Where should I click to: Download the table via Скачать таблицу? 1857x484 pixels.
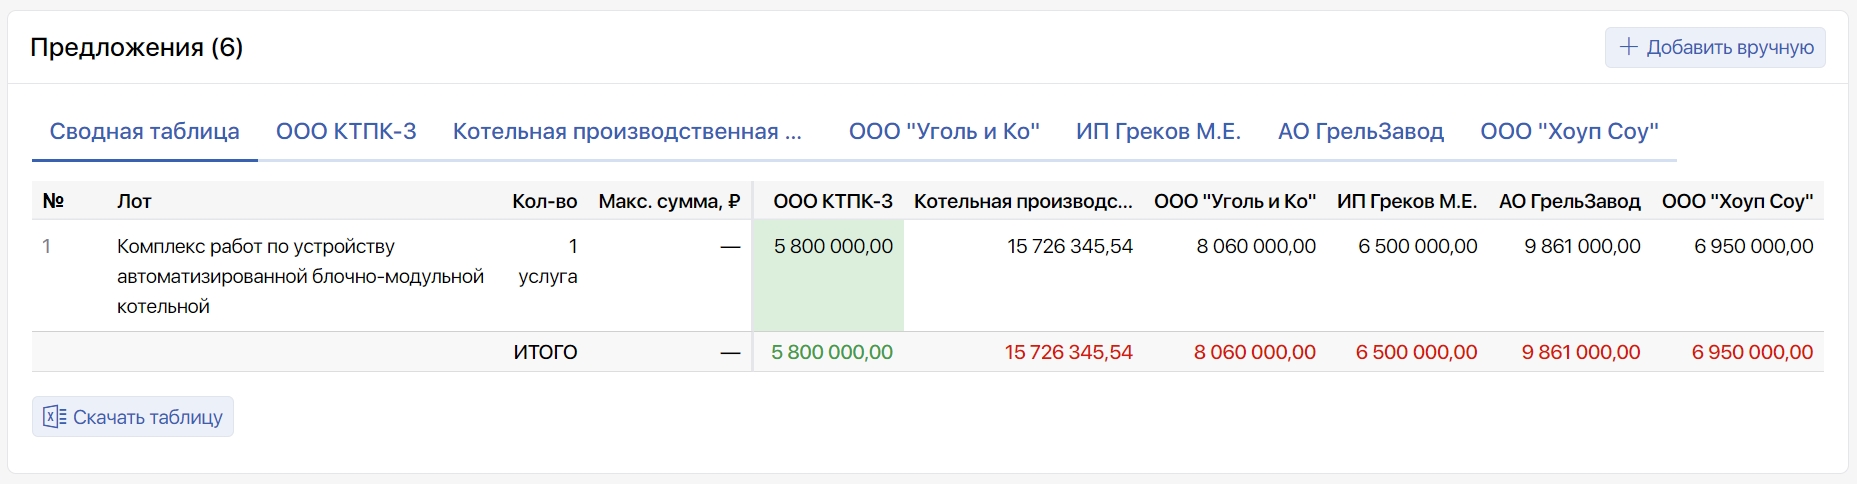pos(147,417)
